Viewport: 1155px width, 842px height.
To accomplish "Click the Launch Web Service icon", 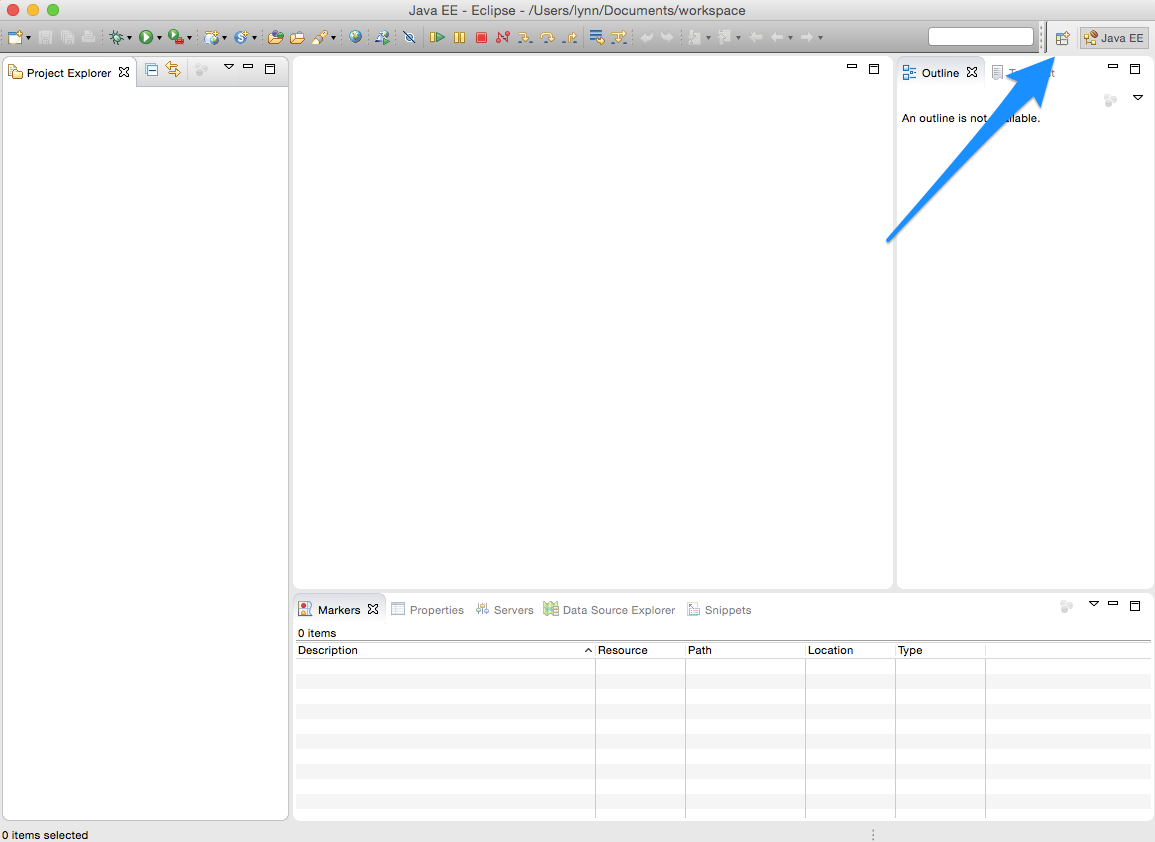I will [382, 37].
